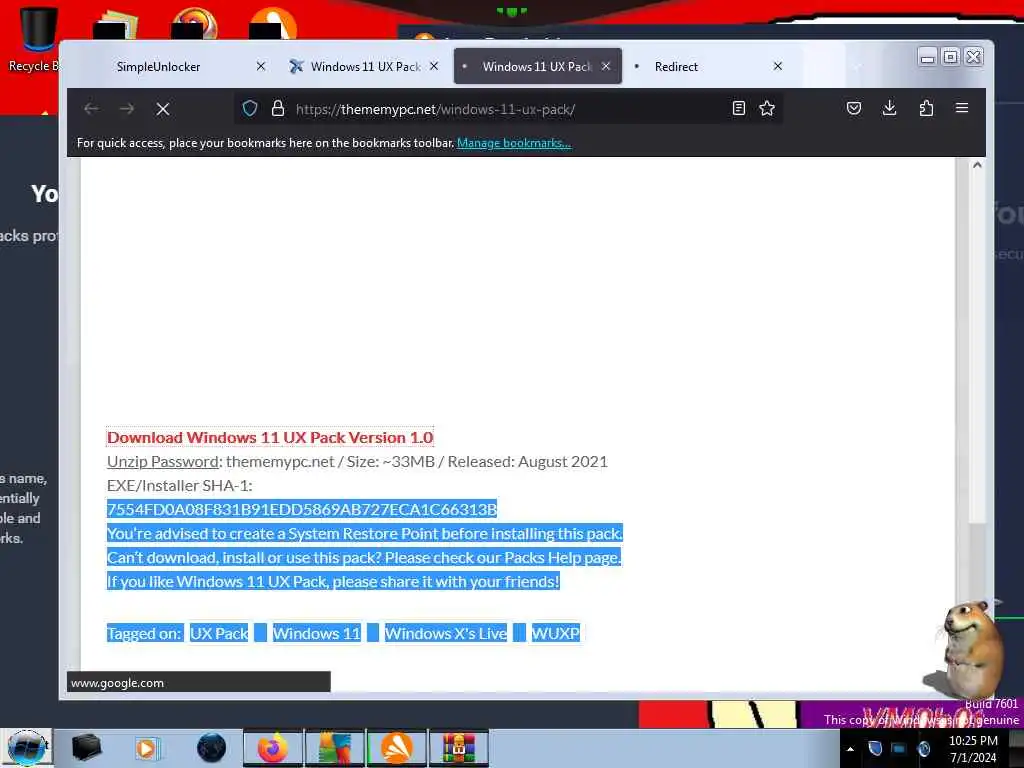Click the System Restore Point advisory line
This screenshot has height=768, width=1024.
pyautogui.click(x=364, y=534)
